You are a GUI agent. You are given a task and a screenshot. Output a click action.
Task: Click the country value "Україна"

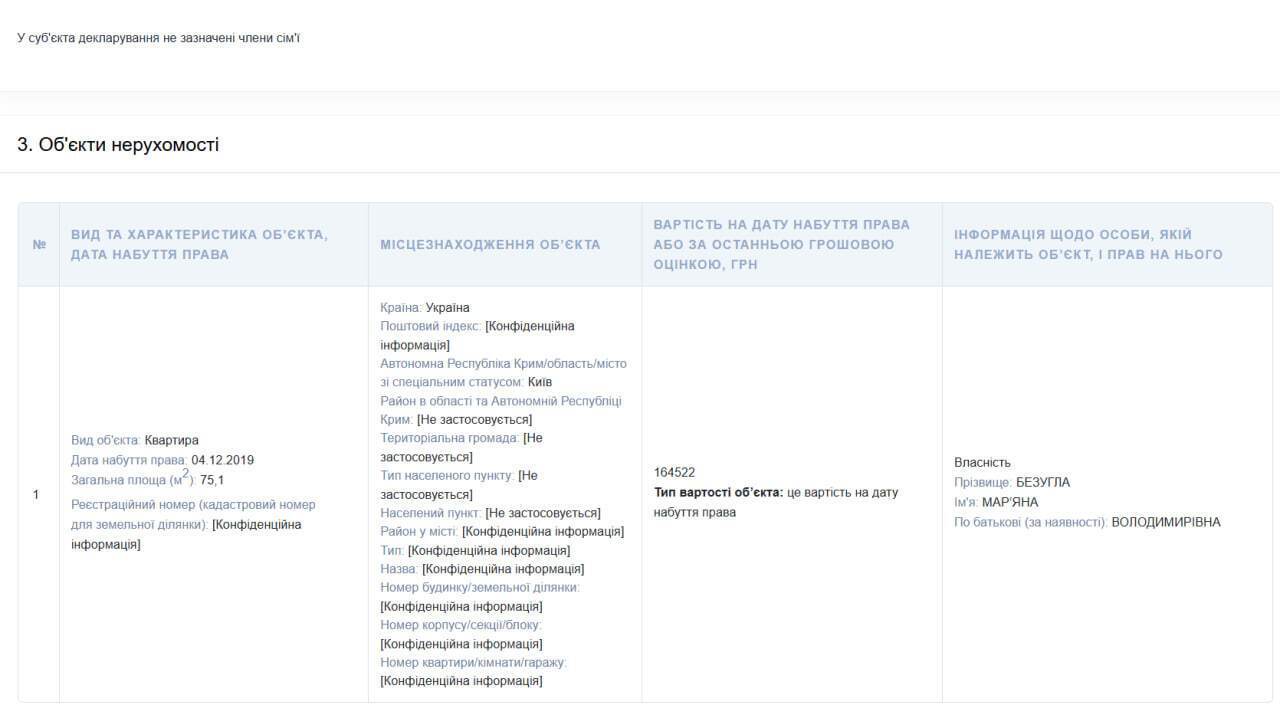[x=447, y=307]
